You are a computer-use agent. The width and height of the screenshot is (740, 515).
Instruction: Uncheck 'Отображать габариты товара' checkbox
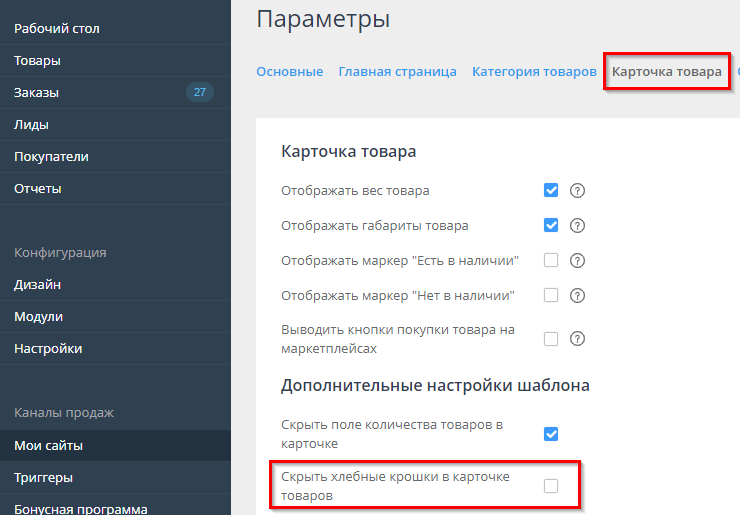click(551, 226)
